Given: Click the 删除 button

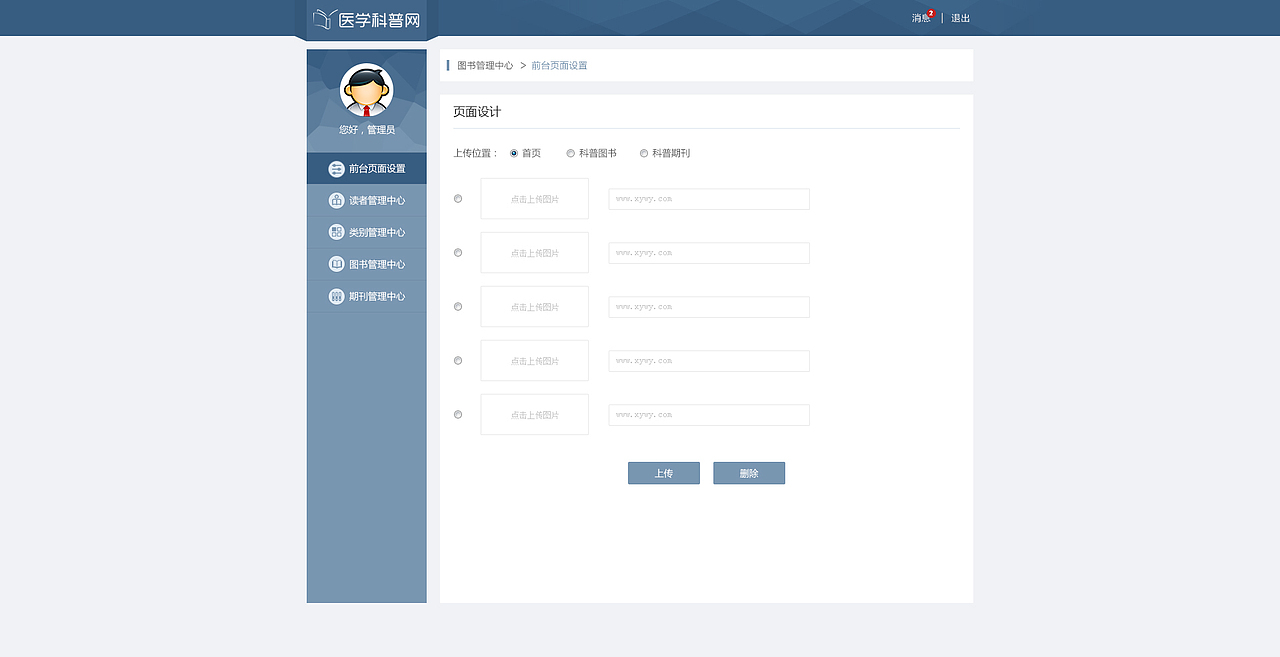Looking at the screenshot, I should tap(748, 472).
